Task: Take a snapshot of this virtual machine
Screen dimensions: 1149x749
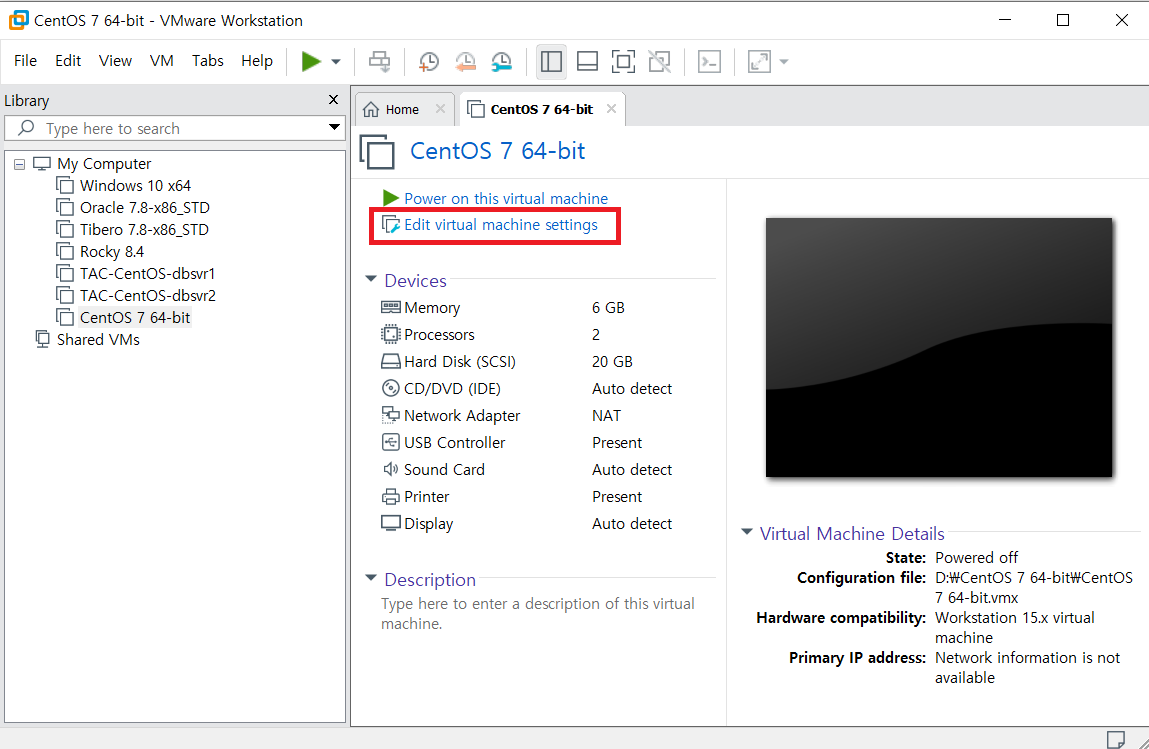Action: pos(428,62)
